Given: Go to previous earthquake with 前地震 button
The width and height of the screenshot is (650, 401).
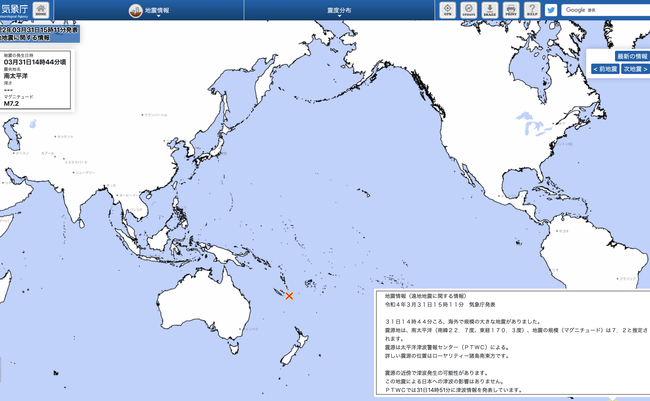Looking at the screenshot, I should (x=604, y=69).
